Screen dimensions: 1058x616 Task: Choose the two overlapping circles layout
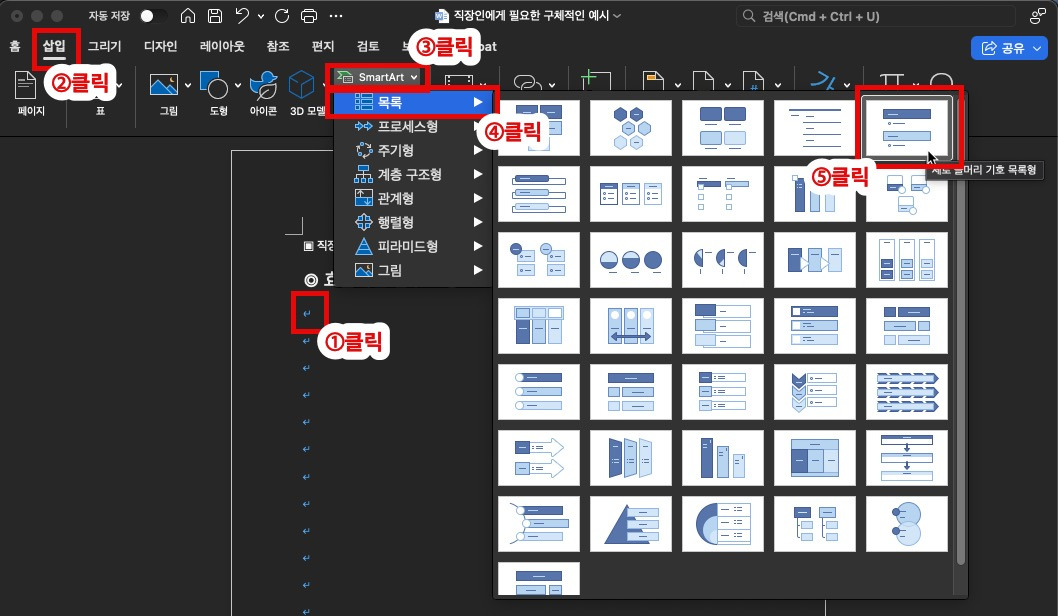pyautogui.click(x=907, y=524)
